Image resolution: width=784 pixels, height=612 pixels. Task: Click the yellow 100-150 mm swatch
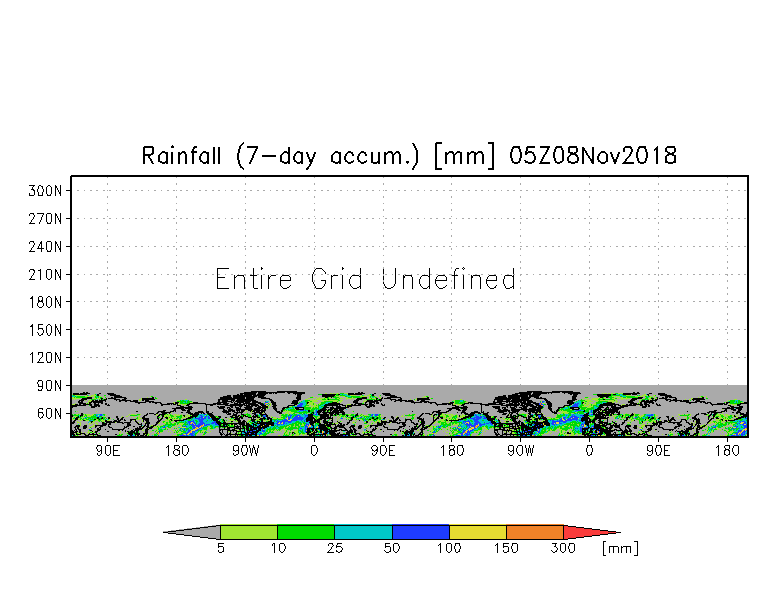click(x=478, y=532)
